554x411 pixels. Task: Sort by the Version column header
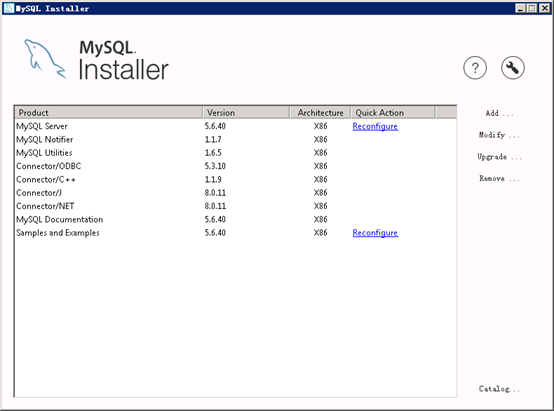tap(246, 113)
